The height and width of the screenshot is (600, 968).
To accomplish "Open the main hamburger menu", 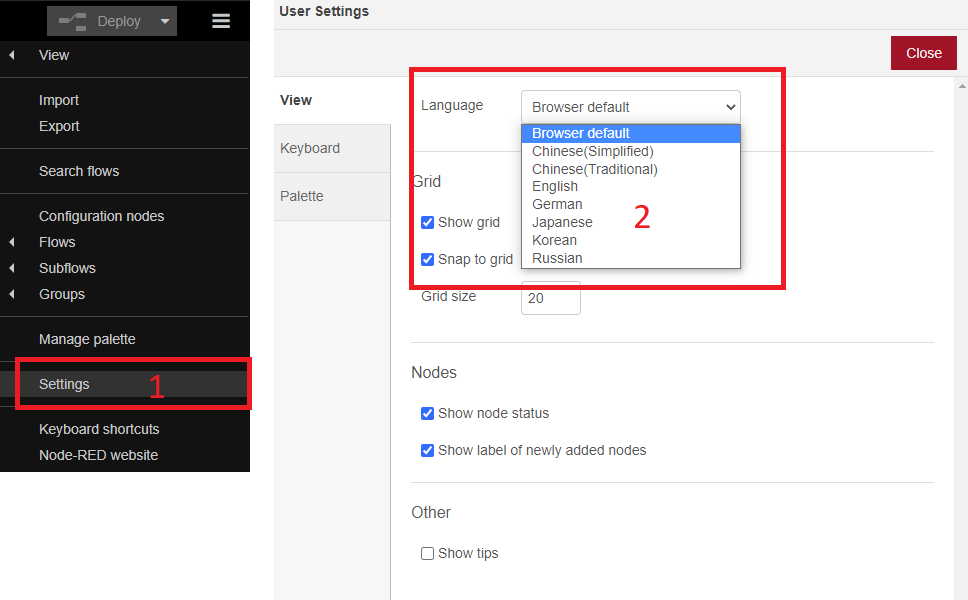I will [220, 20].
